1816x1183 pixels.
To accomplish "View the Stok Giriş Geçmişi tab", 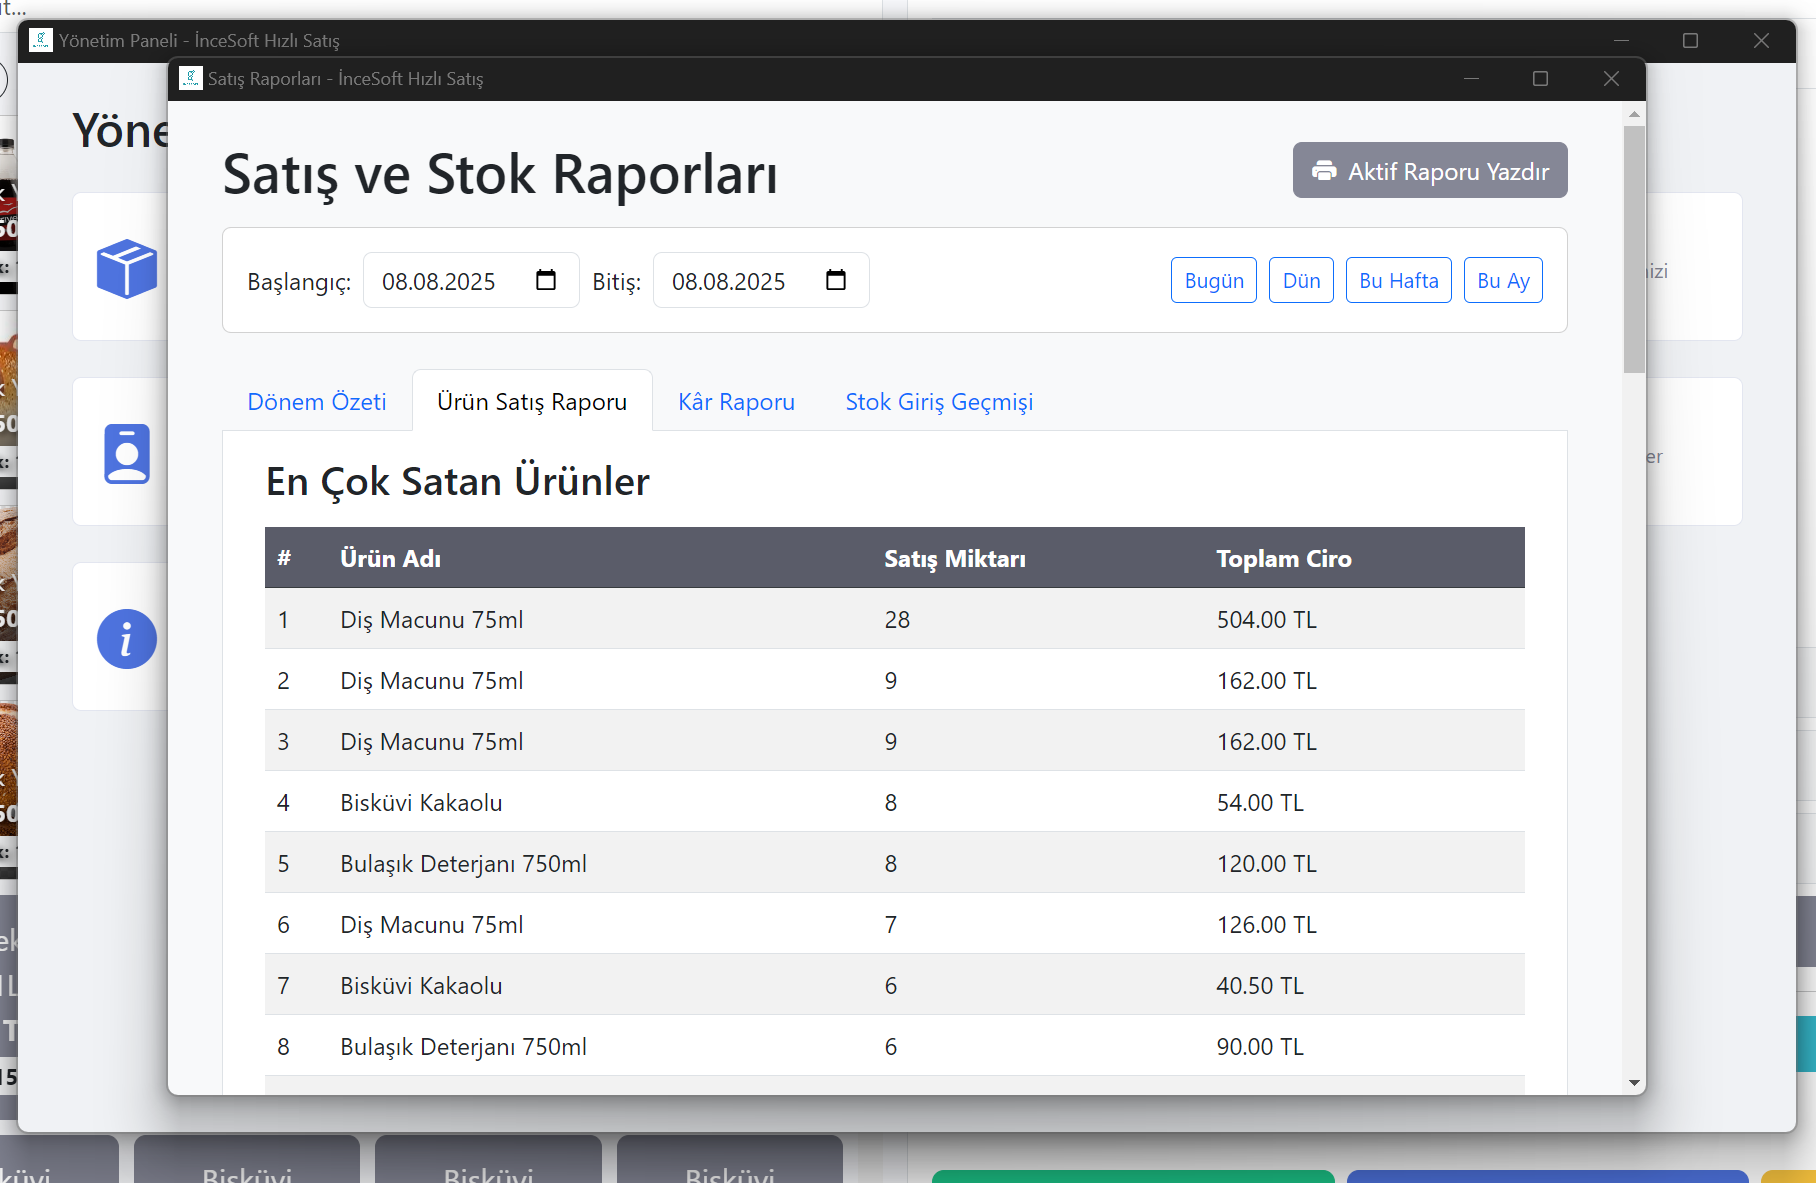I will (938, 401).
